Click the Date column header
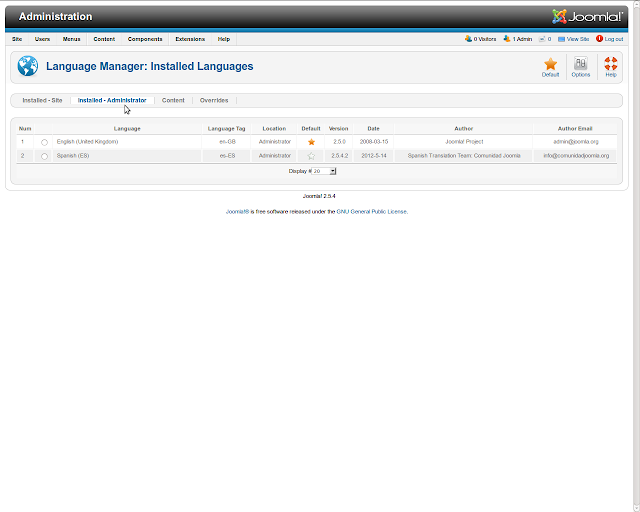 373,129
